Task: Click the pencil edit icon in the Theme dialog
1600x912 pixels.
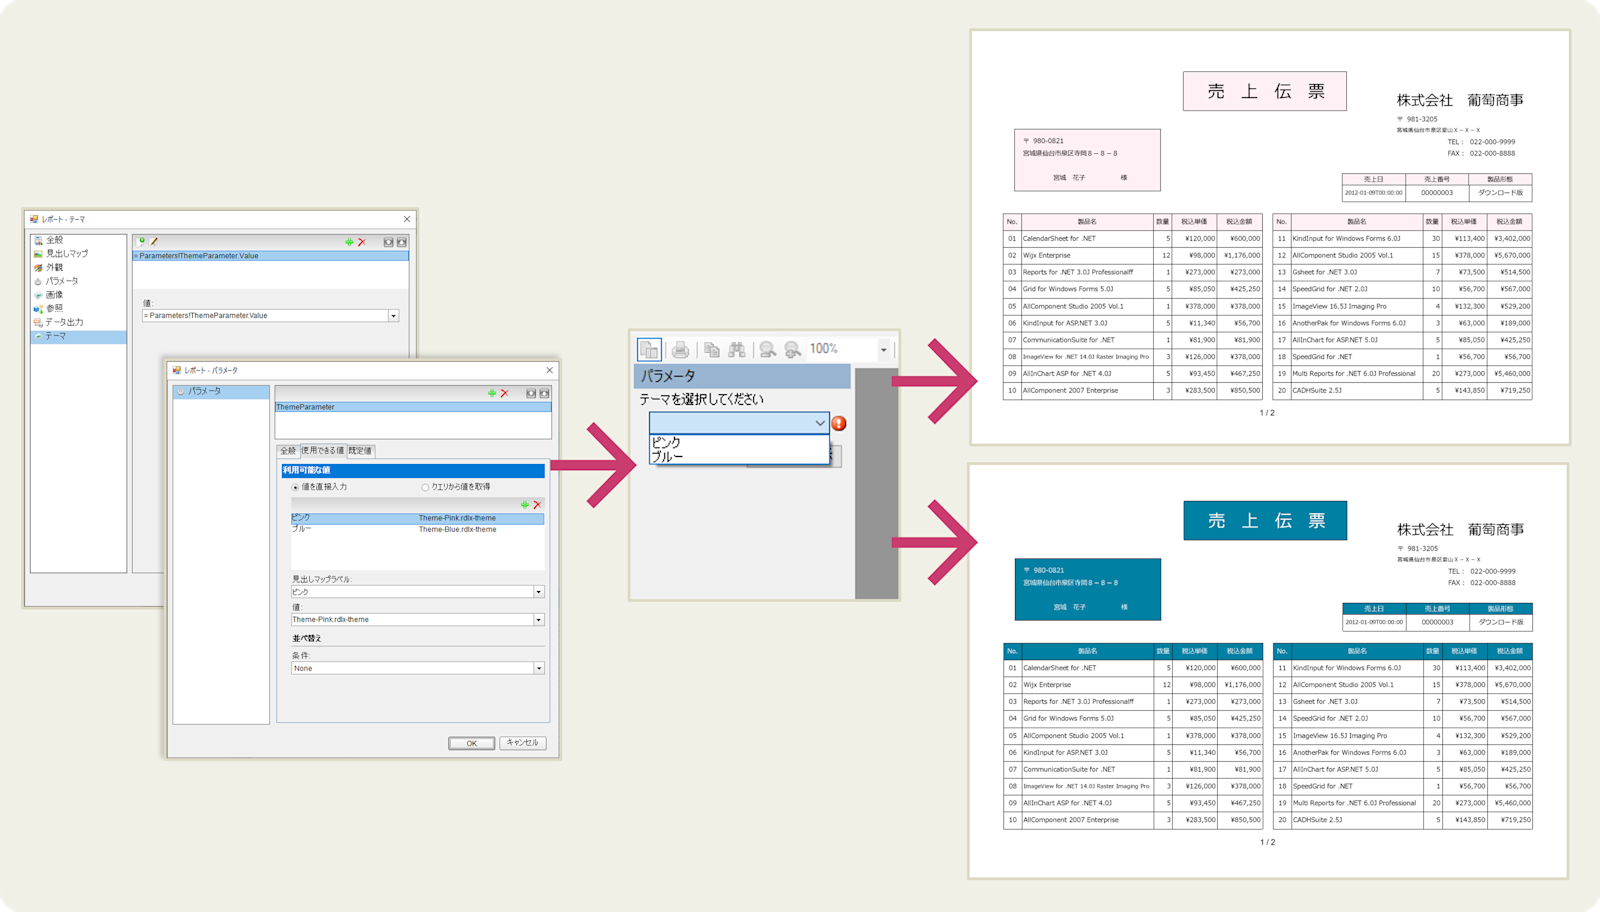Action: click(x=154, y=242)
